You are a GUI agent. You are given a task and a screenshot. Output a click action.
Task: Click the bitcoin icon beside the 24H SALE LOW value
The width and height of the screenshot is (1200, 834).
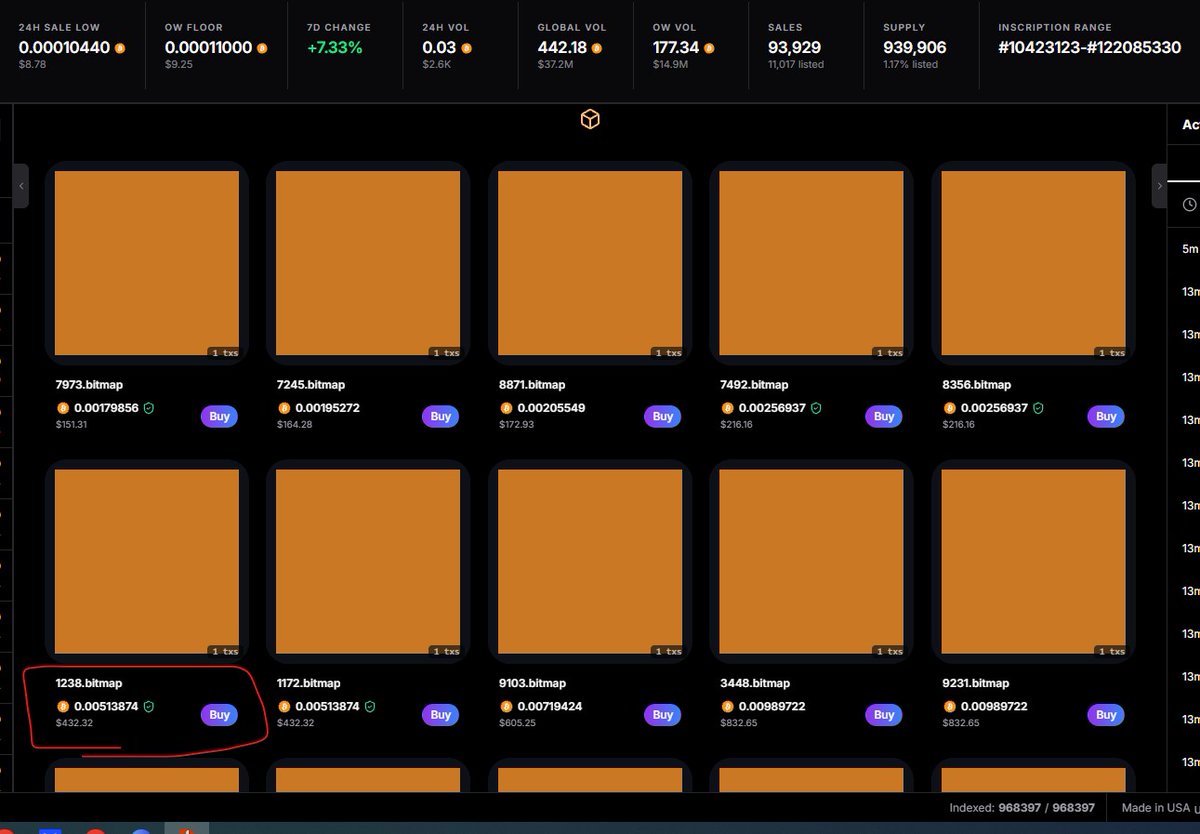[120, 48]
